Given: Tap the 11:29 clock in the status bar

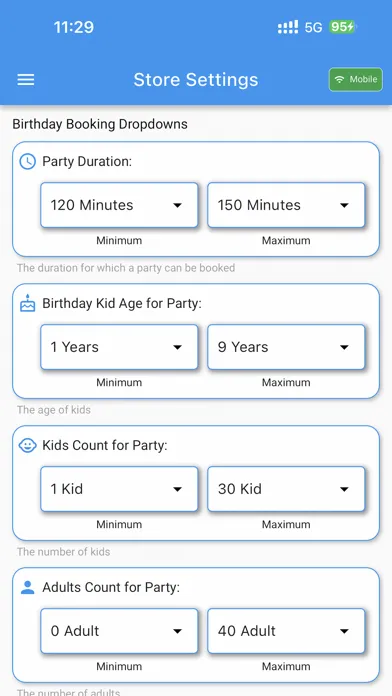Looking at the screenshot, I should pos(74,27).
